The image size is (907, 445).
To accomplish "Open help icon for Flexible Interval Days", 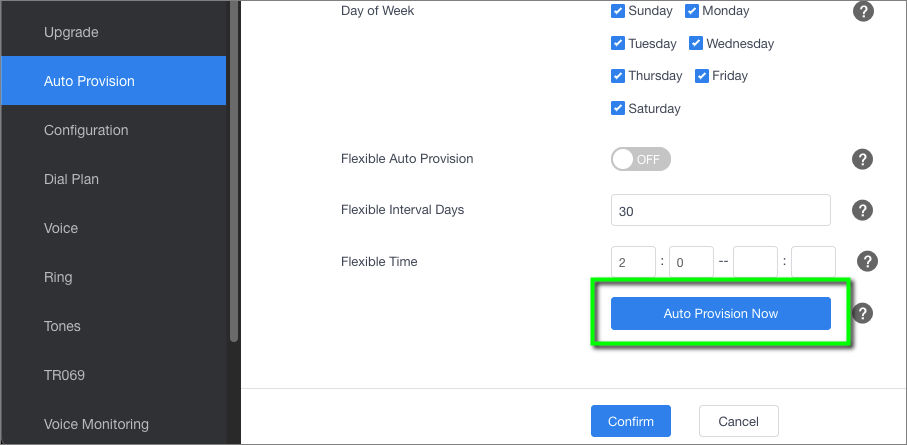I will click(x=862, y=210).
